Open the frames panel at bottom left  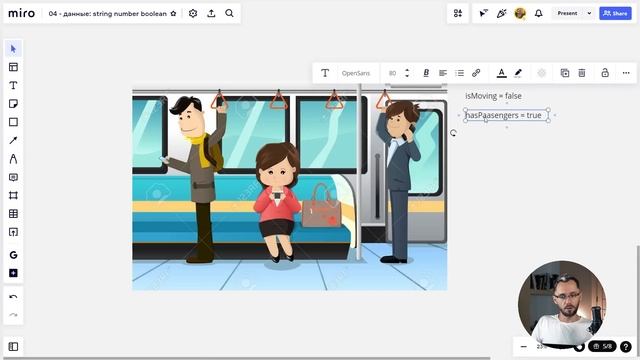[x=13, y=347]
